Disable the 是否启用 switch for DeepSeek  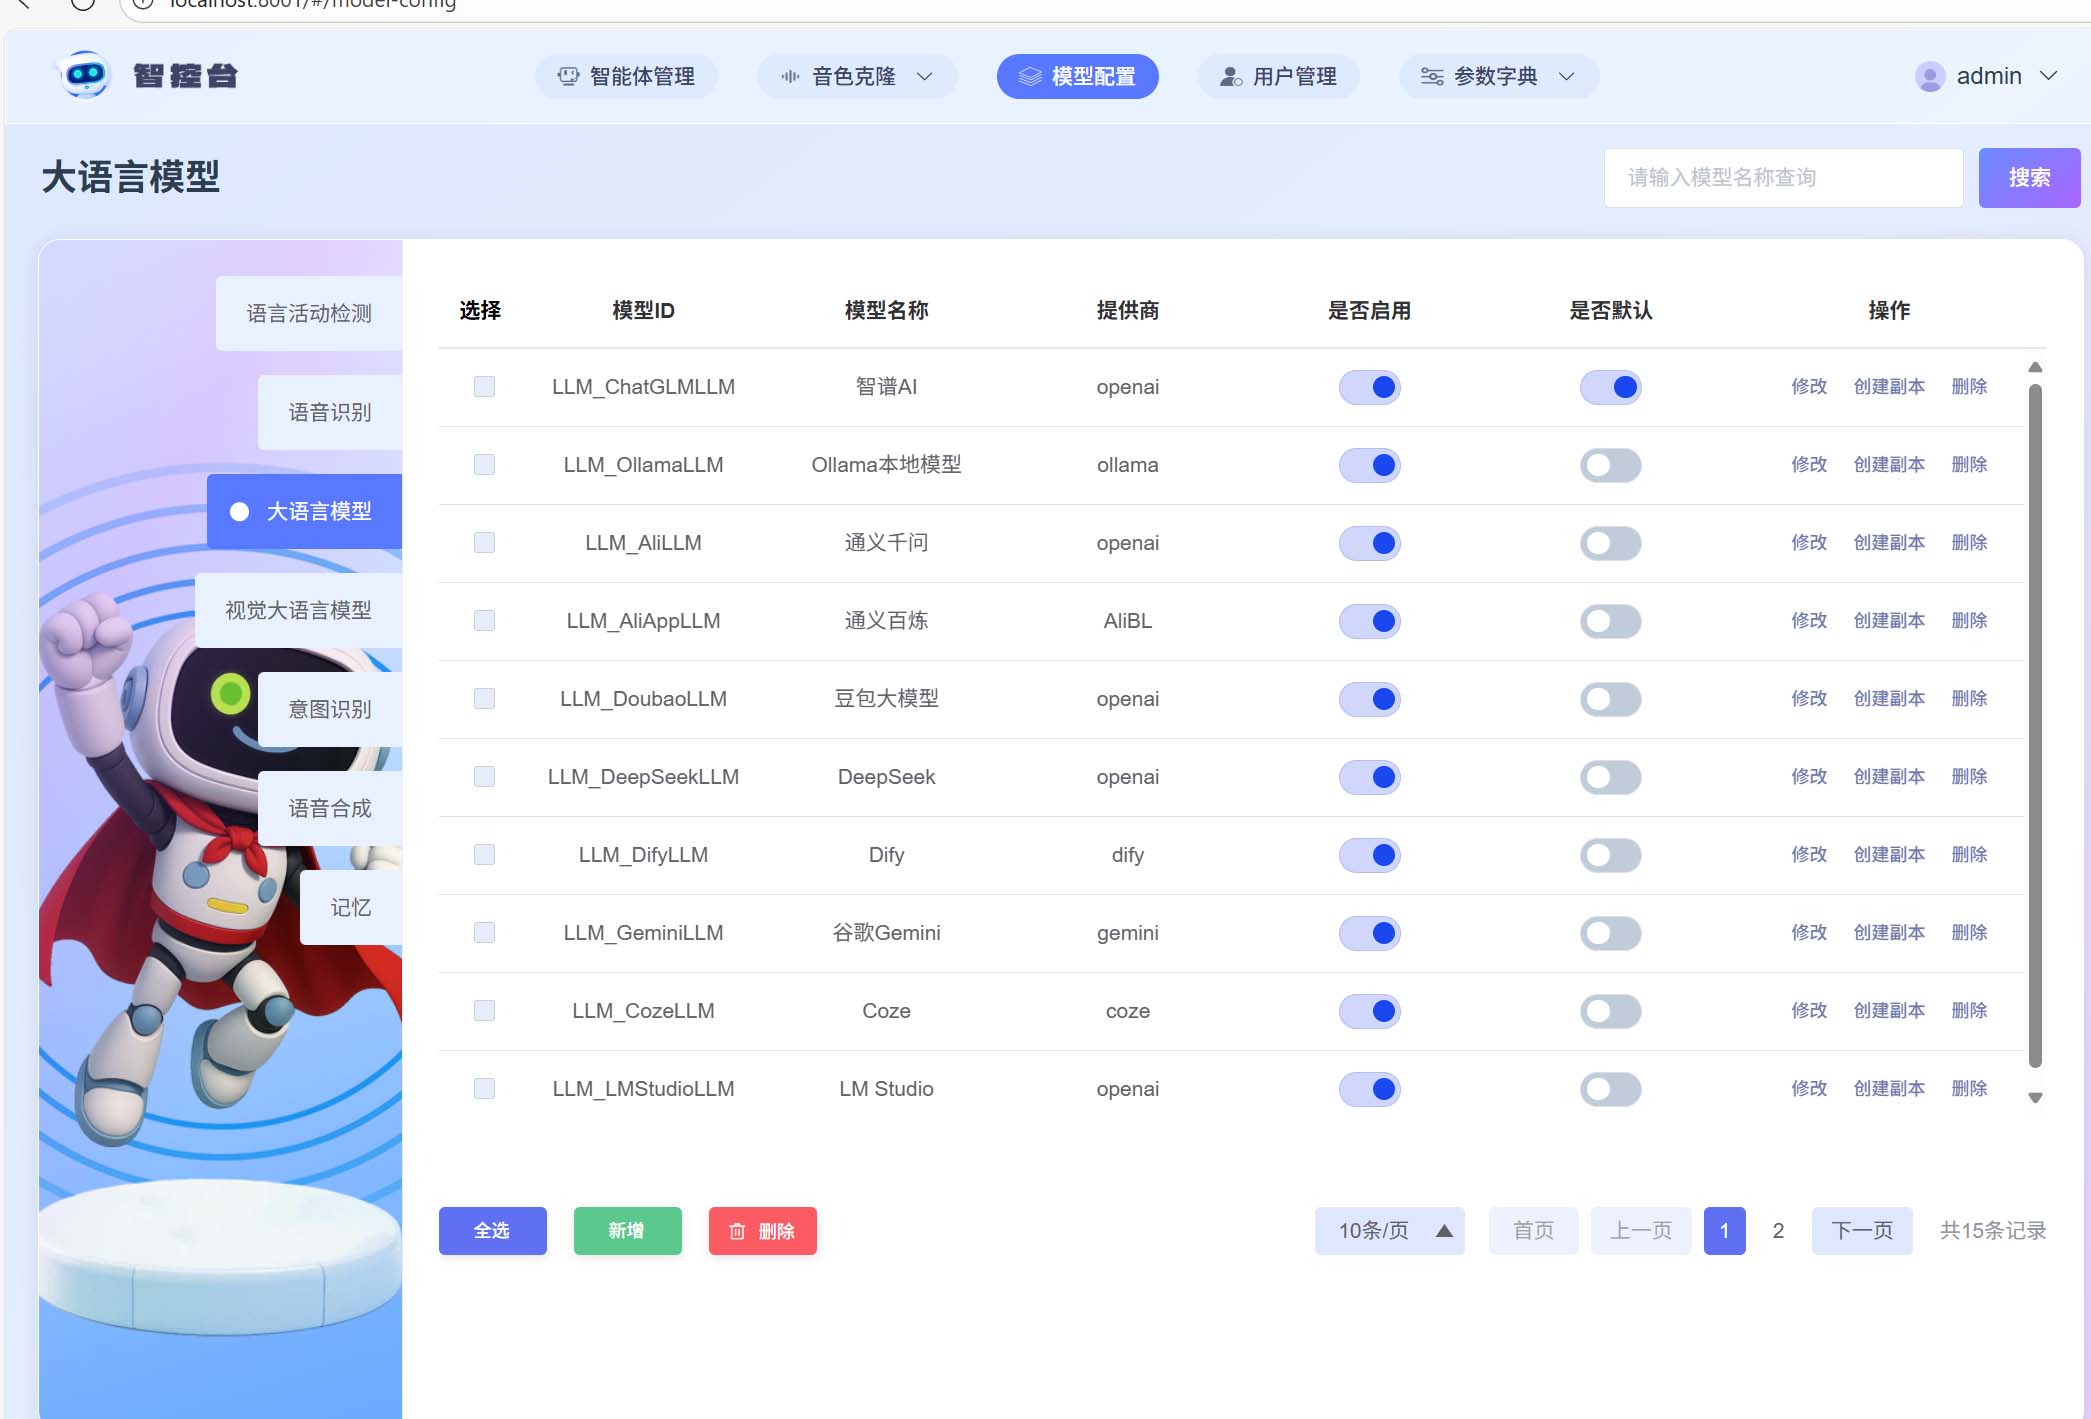coord(1369,777)
